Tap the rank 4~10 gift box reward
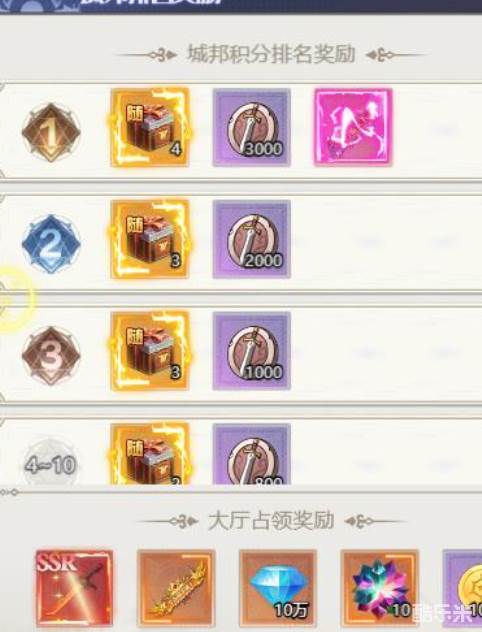This screenshot has width=482, height=632. (150, 453)
